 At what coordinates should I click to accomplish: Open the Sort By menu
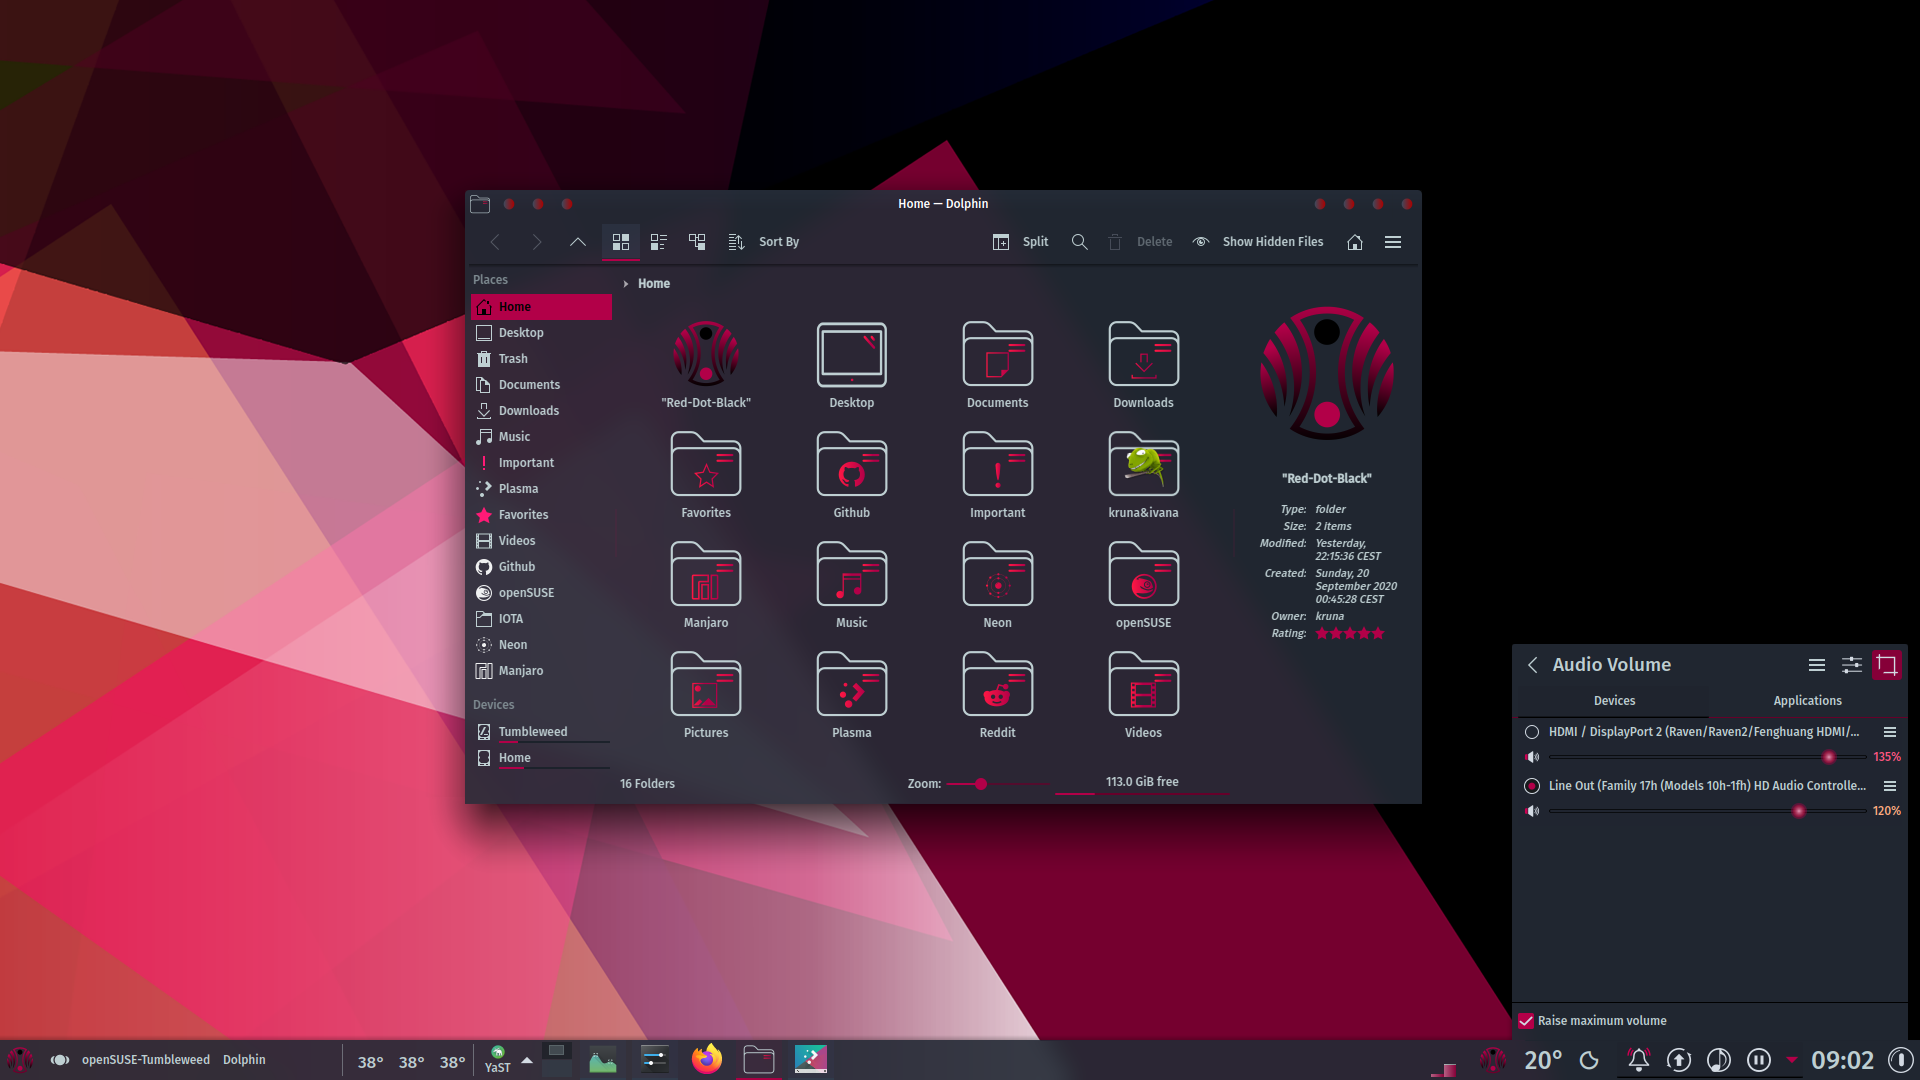pos(765,242)
